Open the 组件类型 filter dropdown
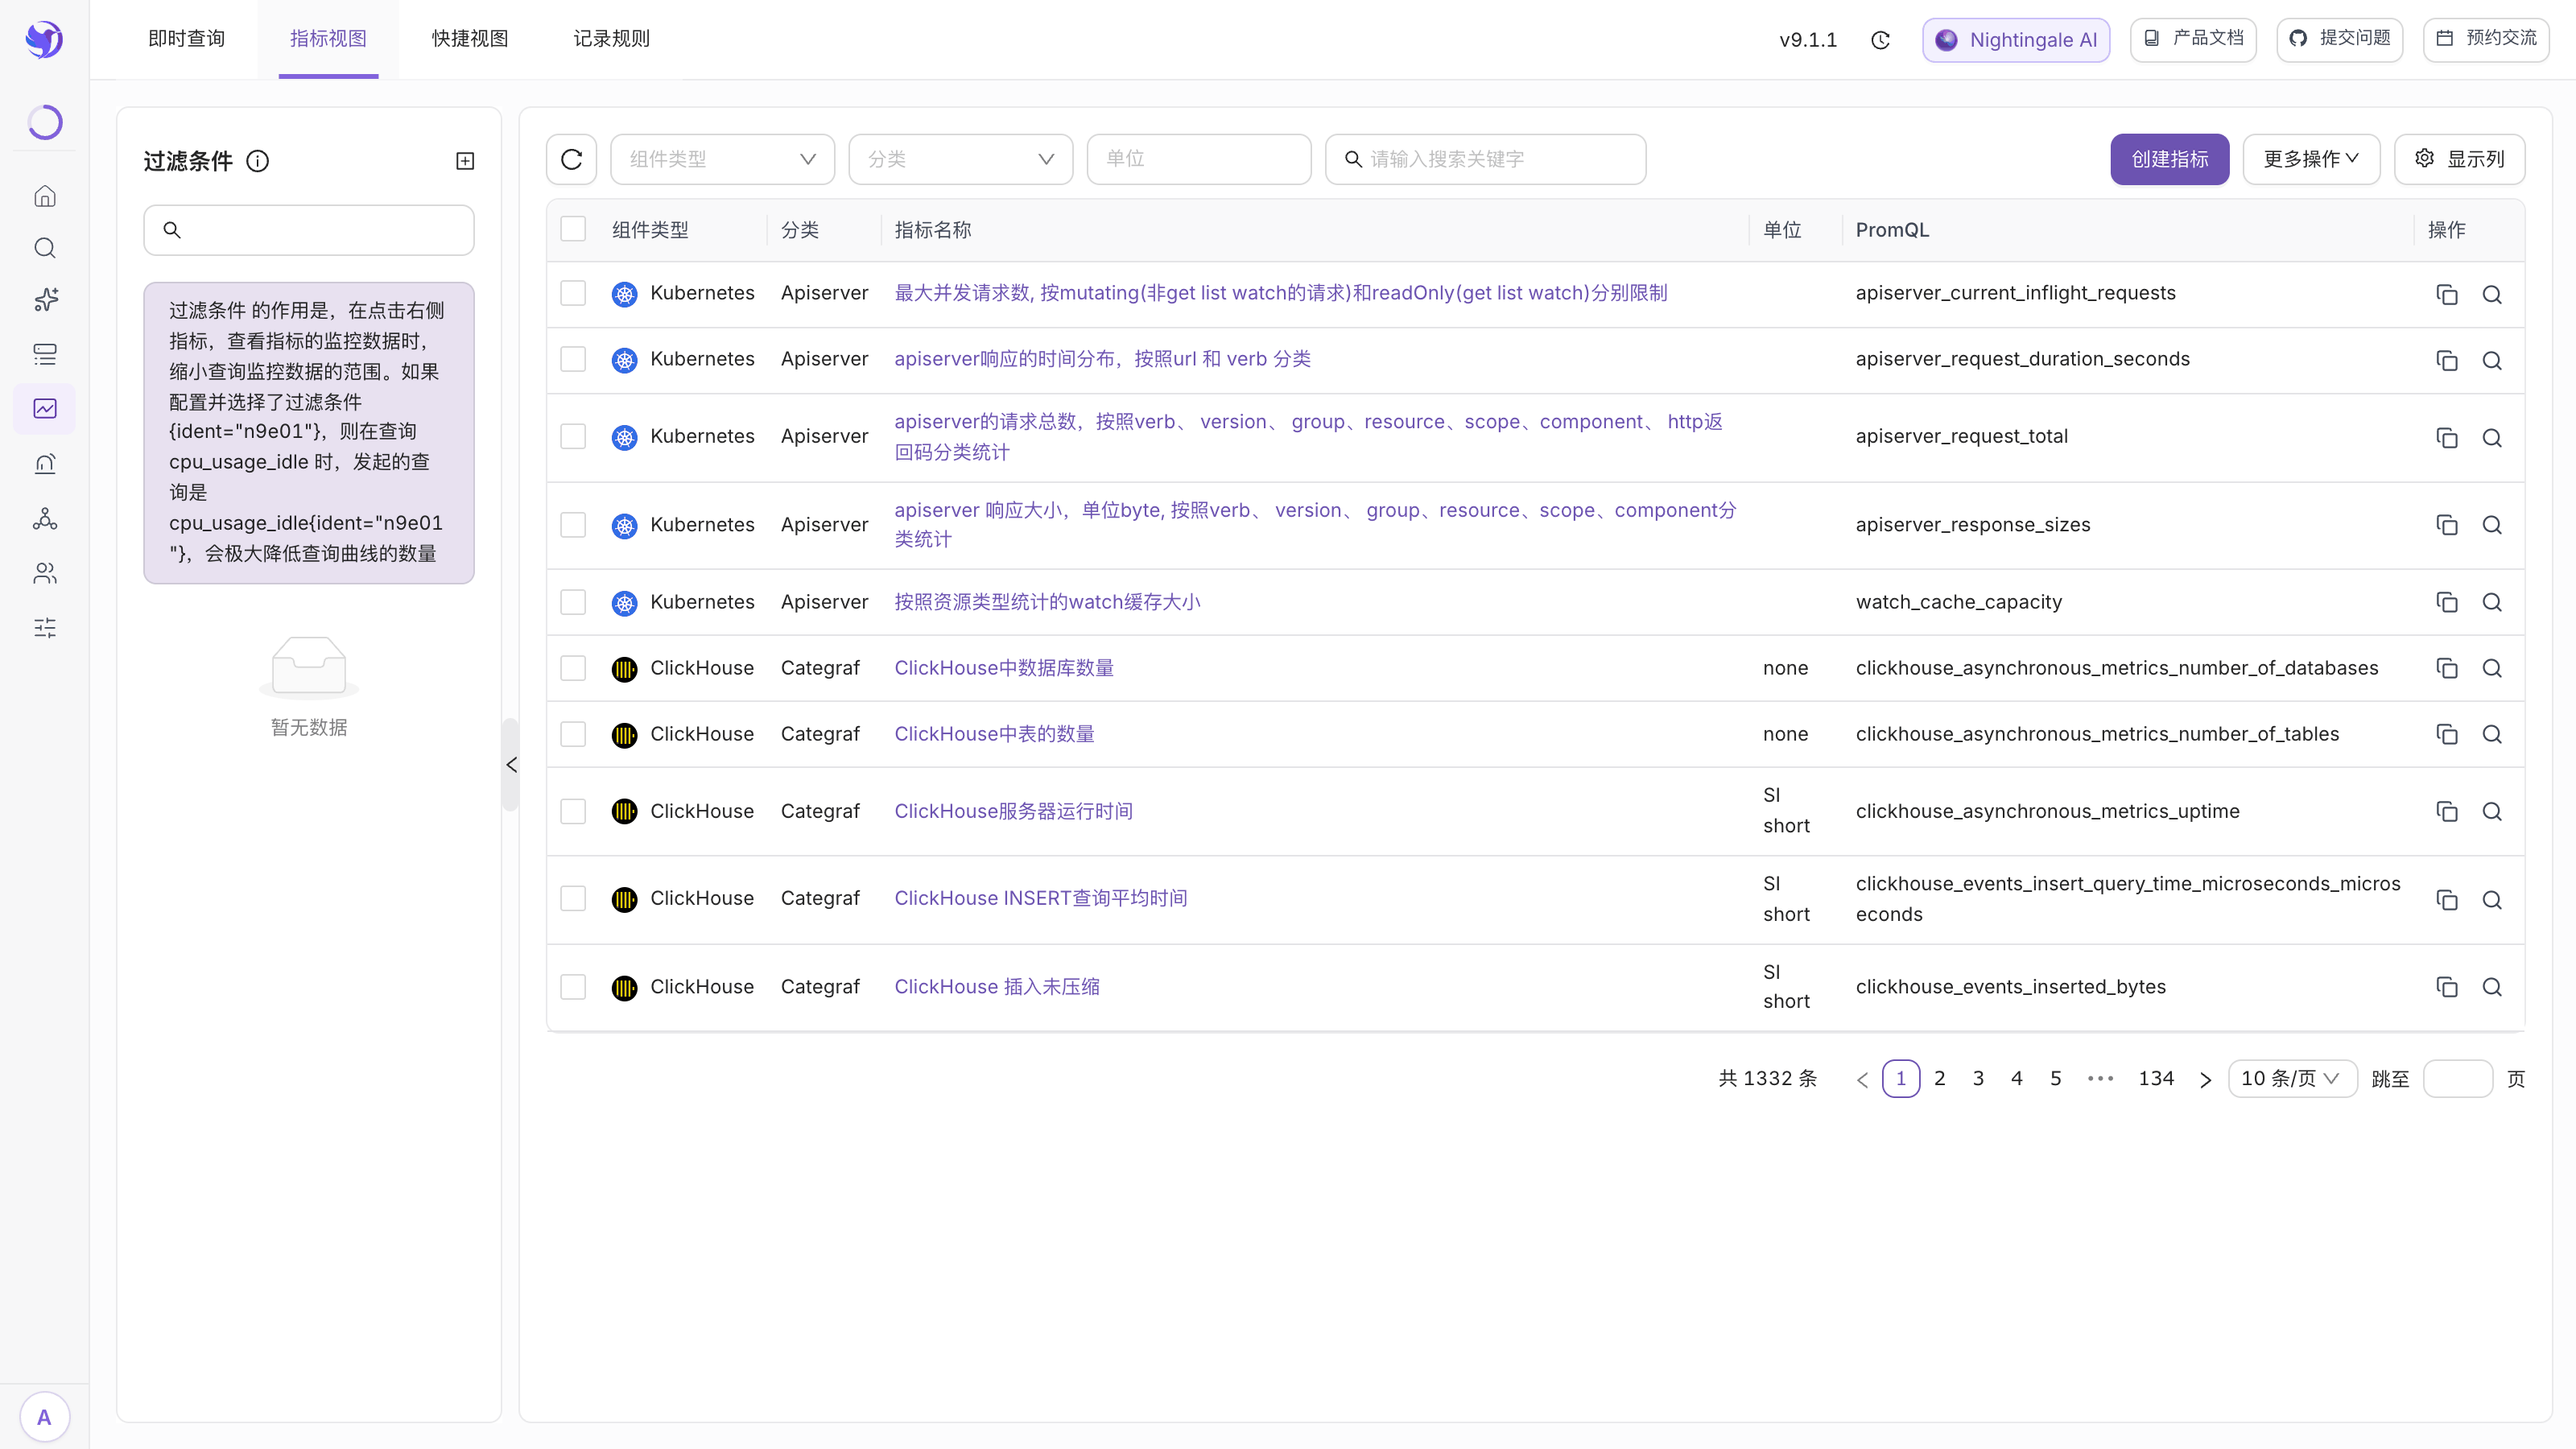 [722, 159]
